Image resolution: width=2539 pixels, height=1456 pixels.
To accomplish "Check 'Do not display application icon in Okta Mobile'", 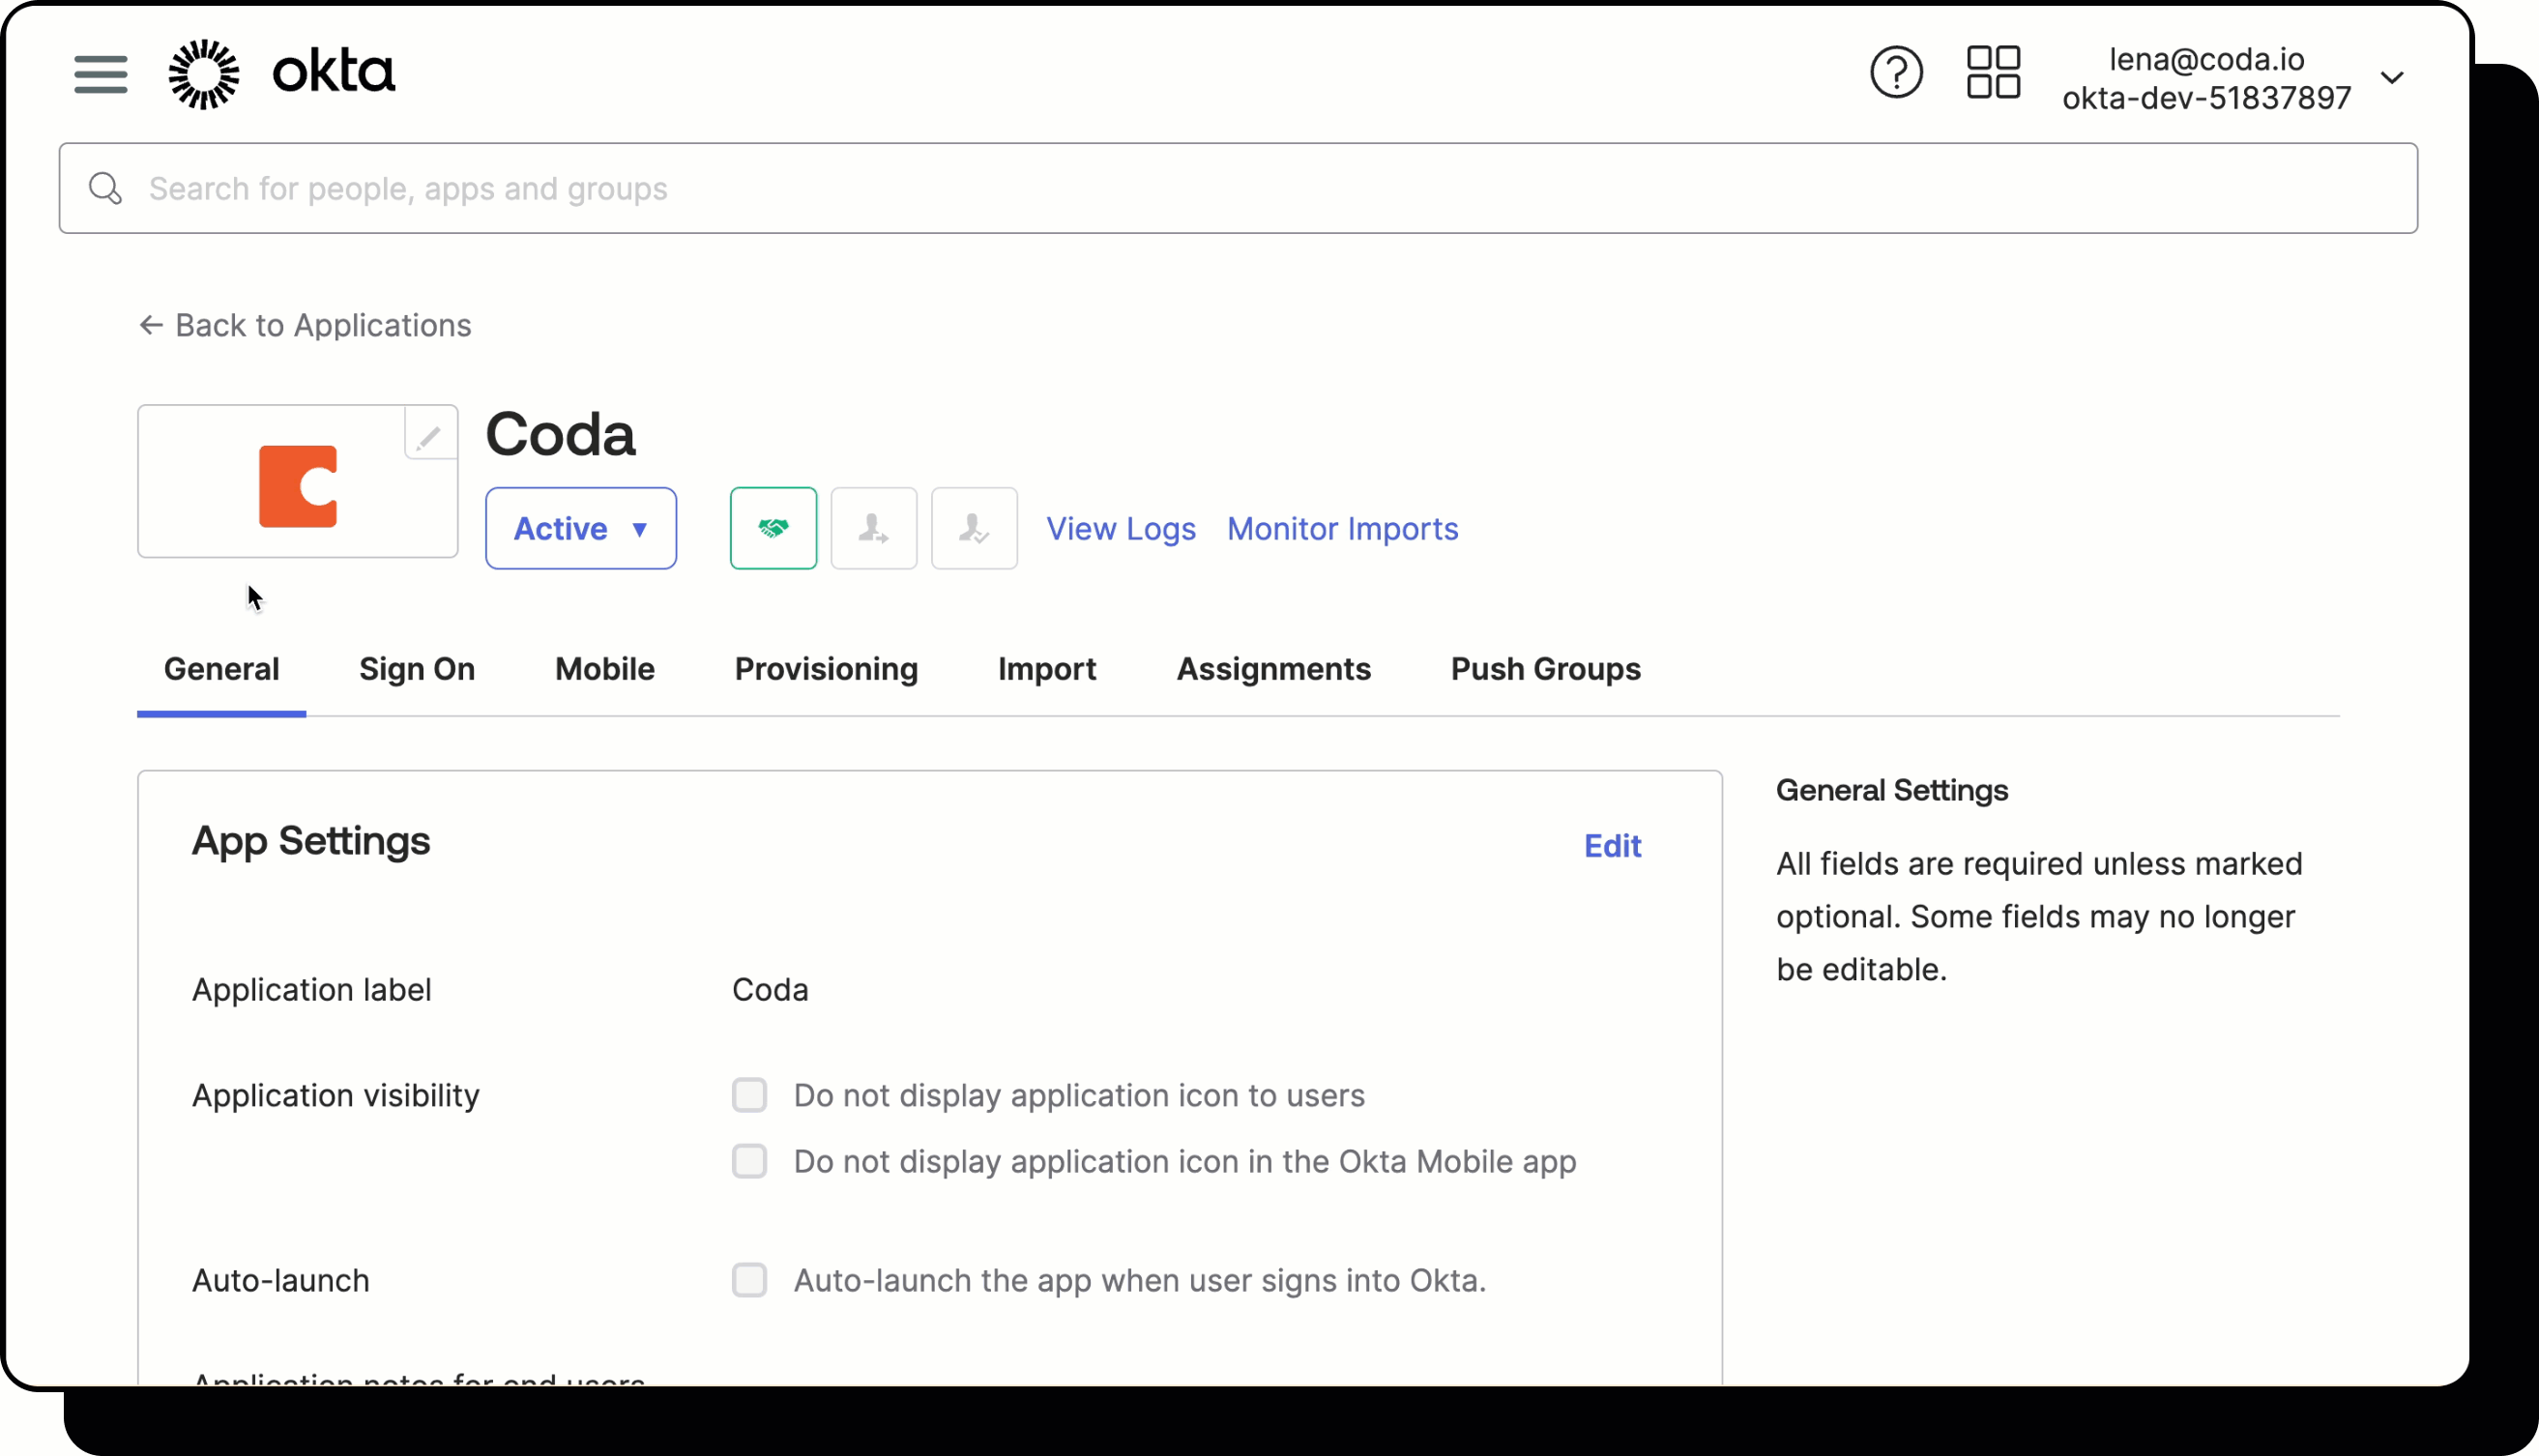I will (749, 1161).
